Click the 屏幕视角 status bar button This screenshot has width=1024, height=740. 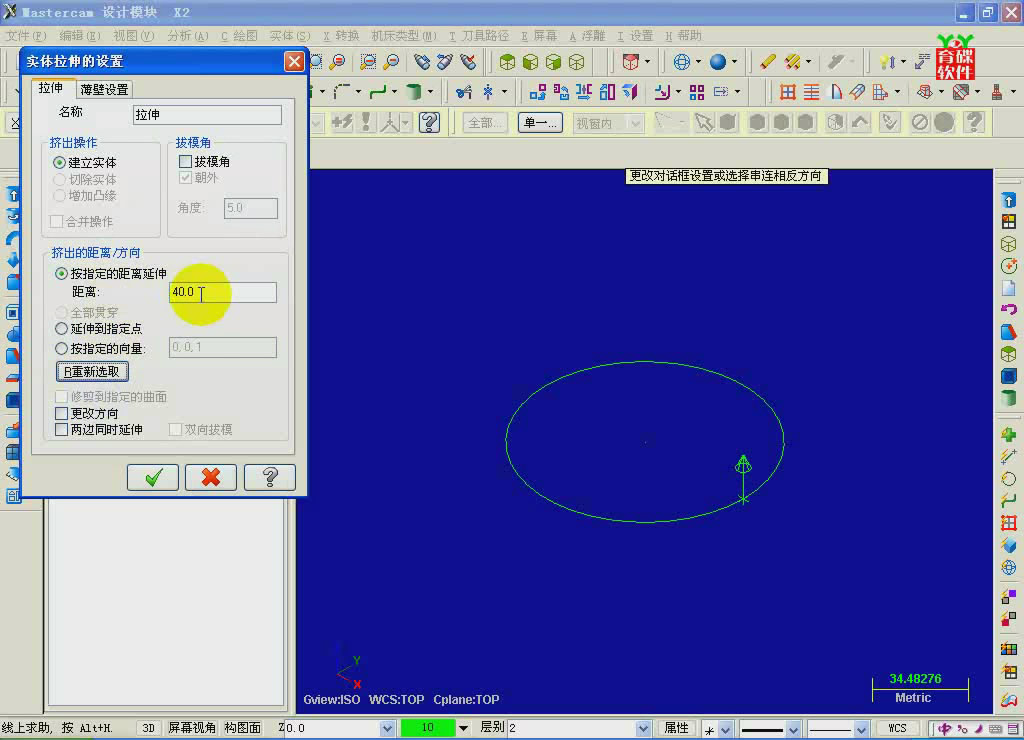coord(192,728)
